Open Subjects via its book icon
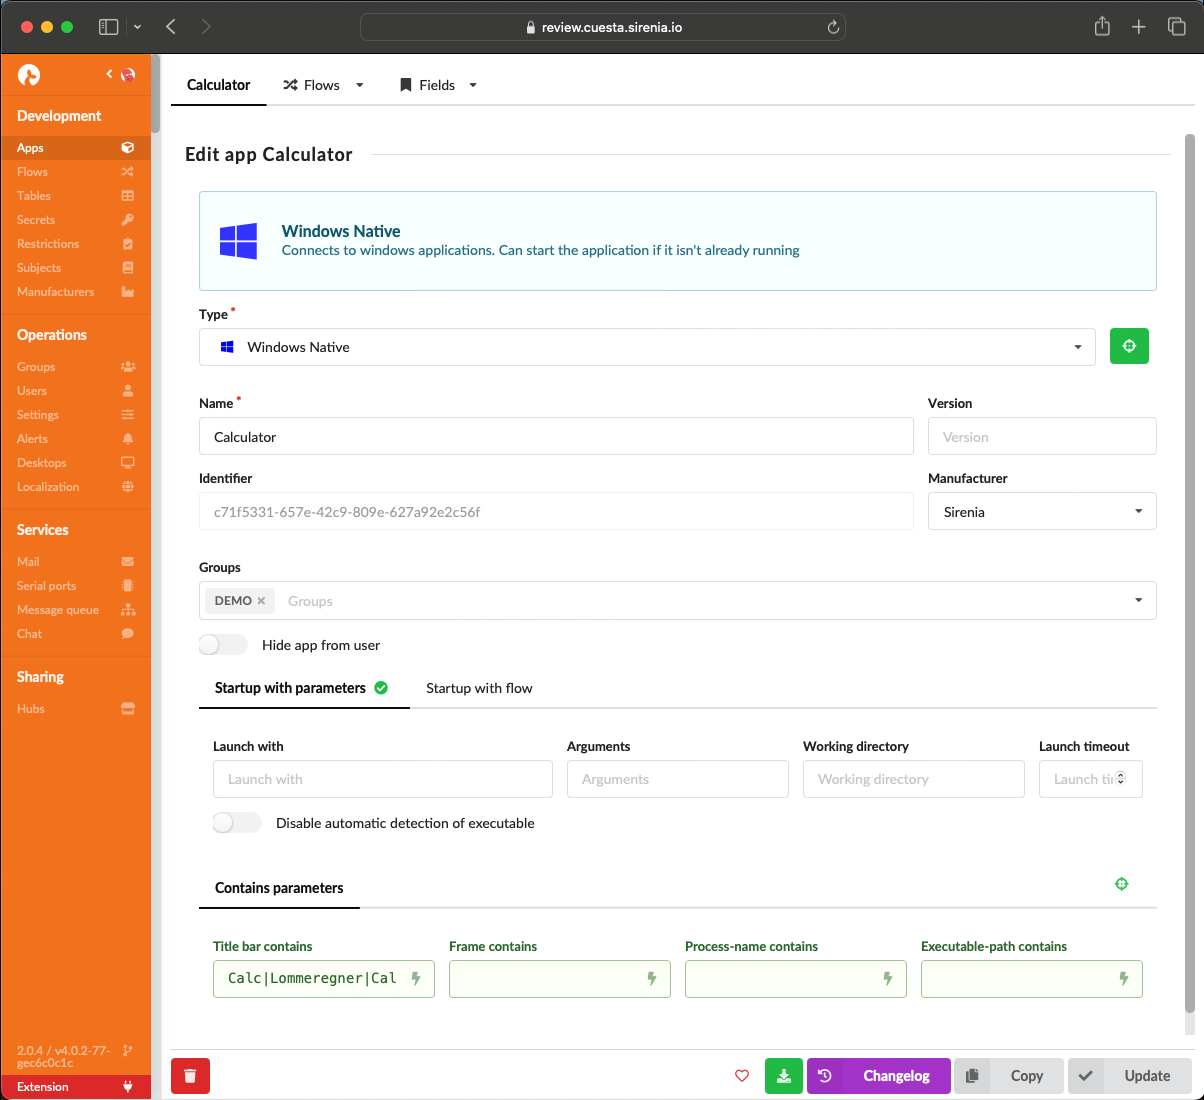 coord(128,268)
